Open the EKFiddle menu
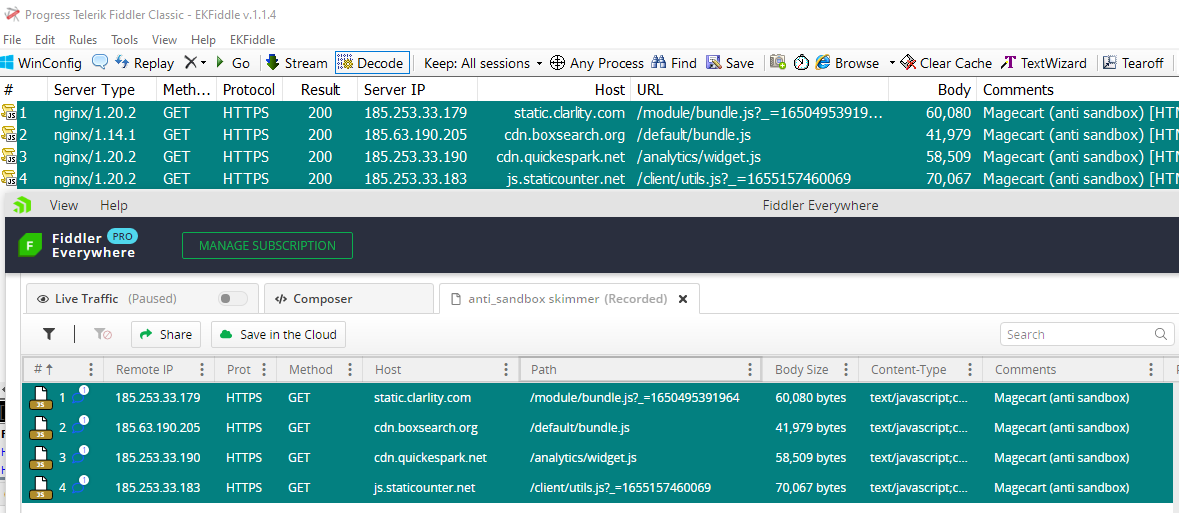Viewport: 1179px width, 513px height. 253,40
